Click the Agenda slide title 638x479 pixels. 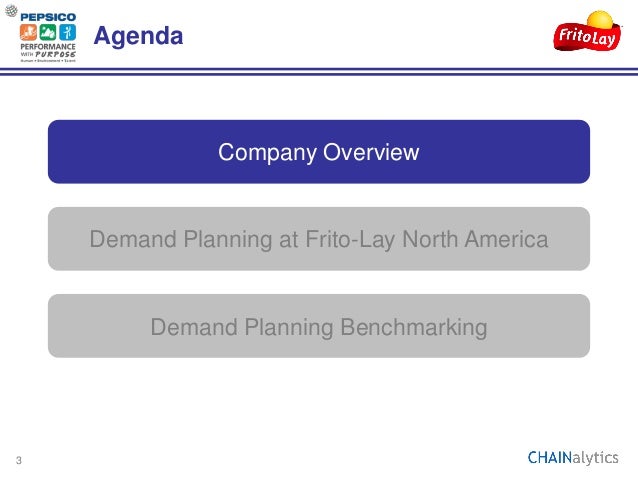pyautogui.click(x=138, y=37)
